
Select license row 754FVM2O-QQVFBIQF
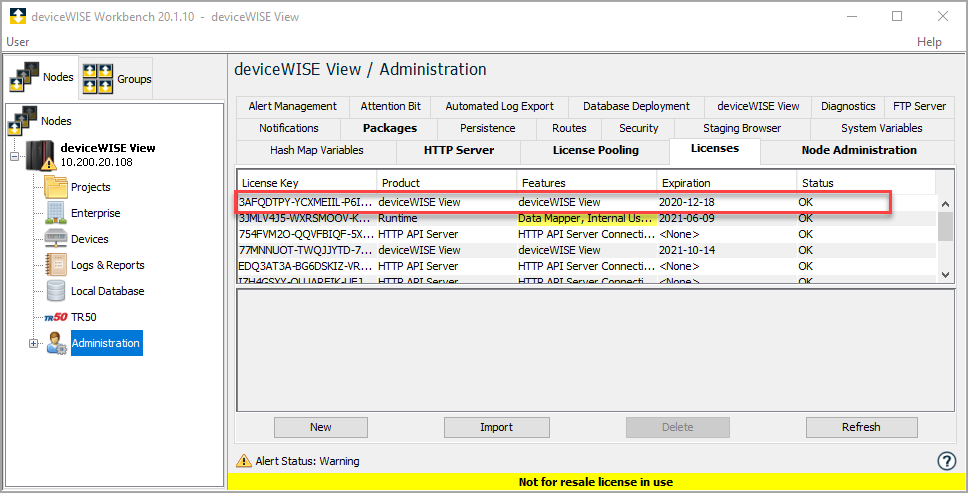586,234
